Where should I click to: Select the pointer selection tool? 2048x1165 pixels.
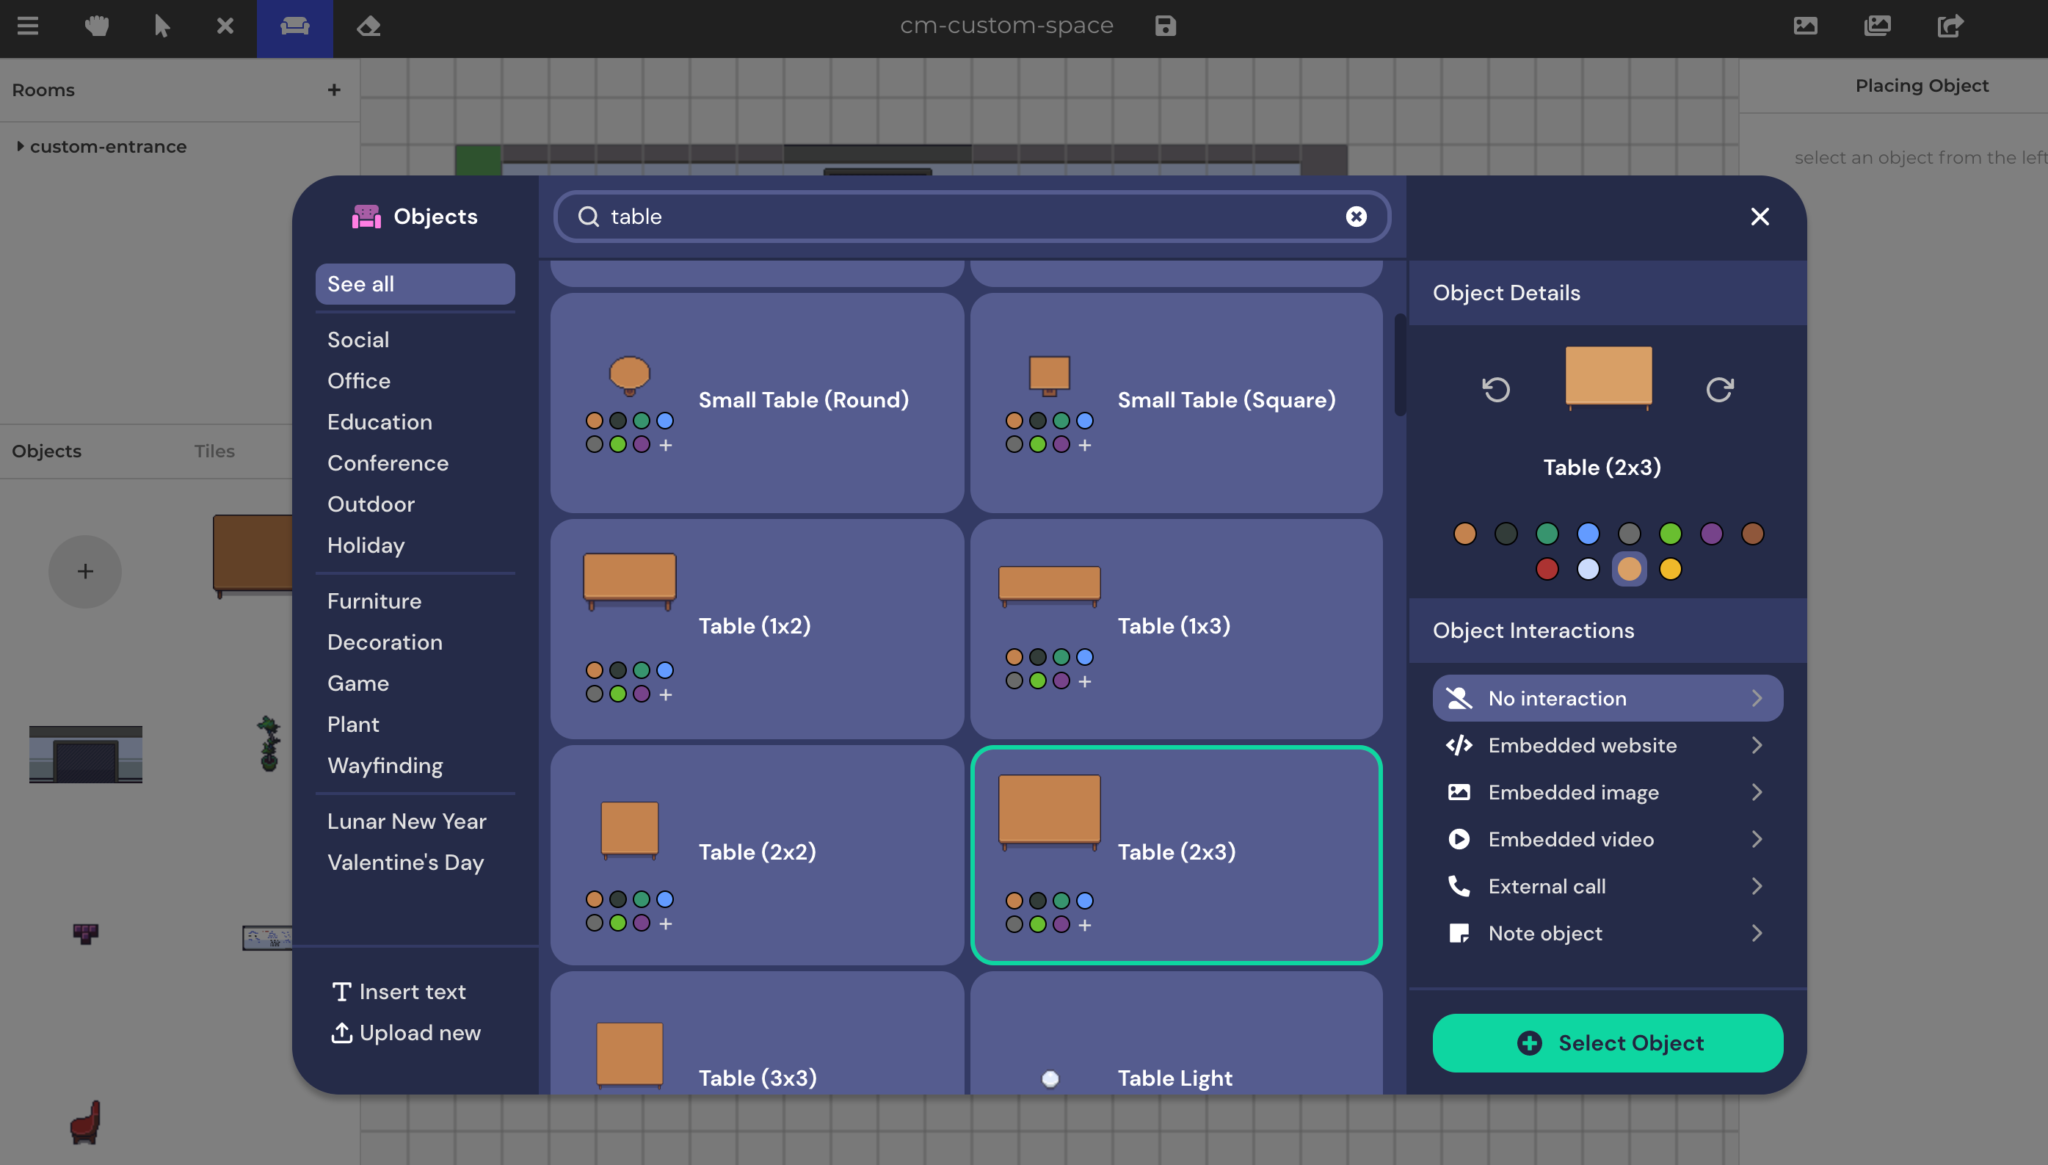[x=160, y=27]
